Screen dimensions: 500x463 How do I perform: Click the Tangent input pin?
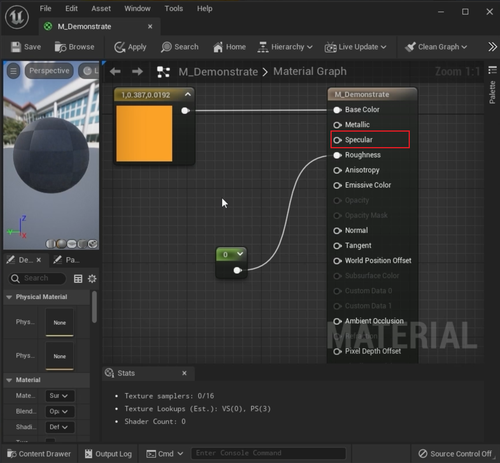[337, 246]
